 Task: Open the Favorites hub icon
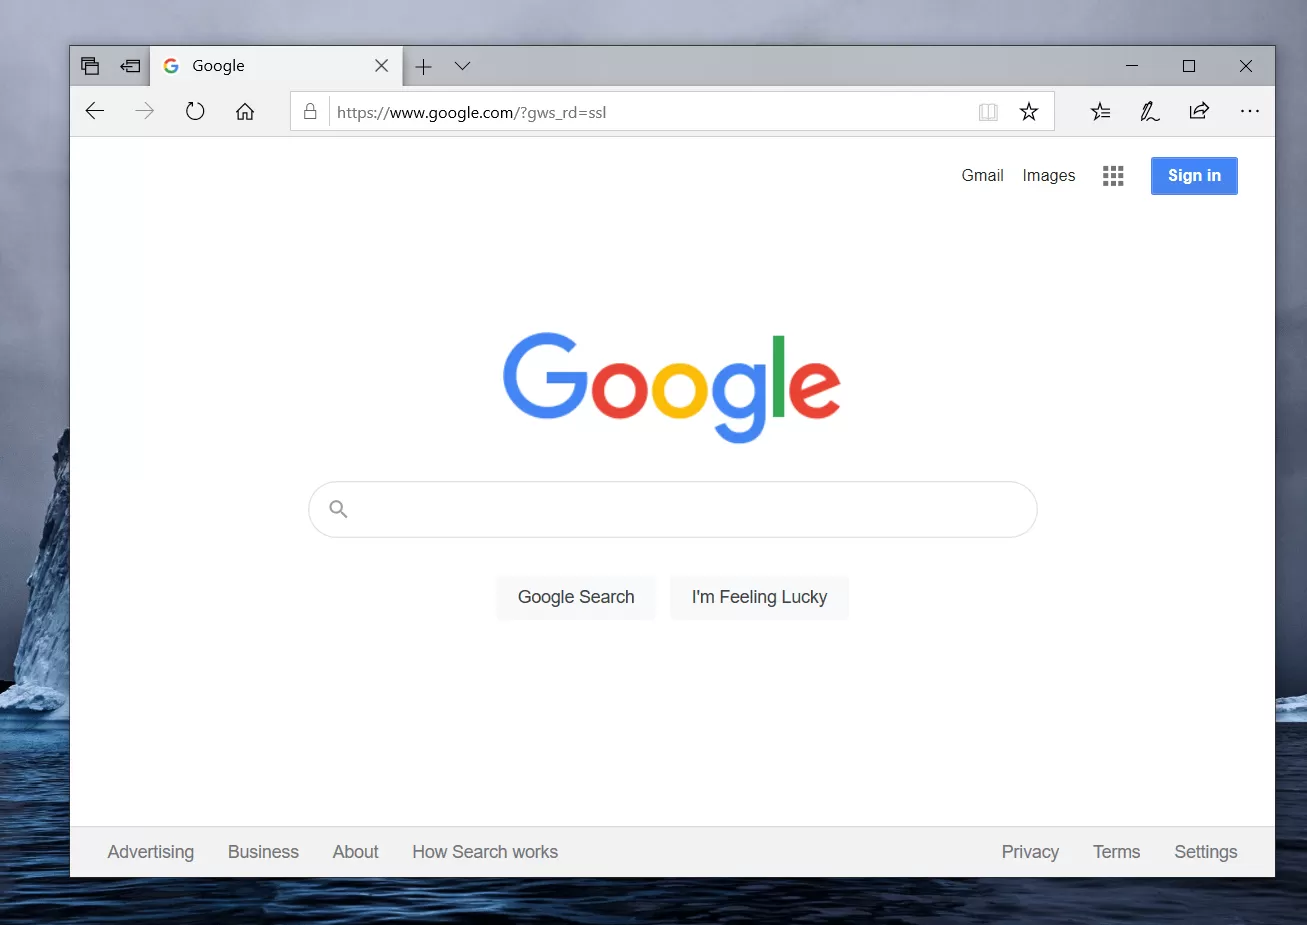1100,111
